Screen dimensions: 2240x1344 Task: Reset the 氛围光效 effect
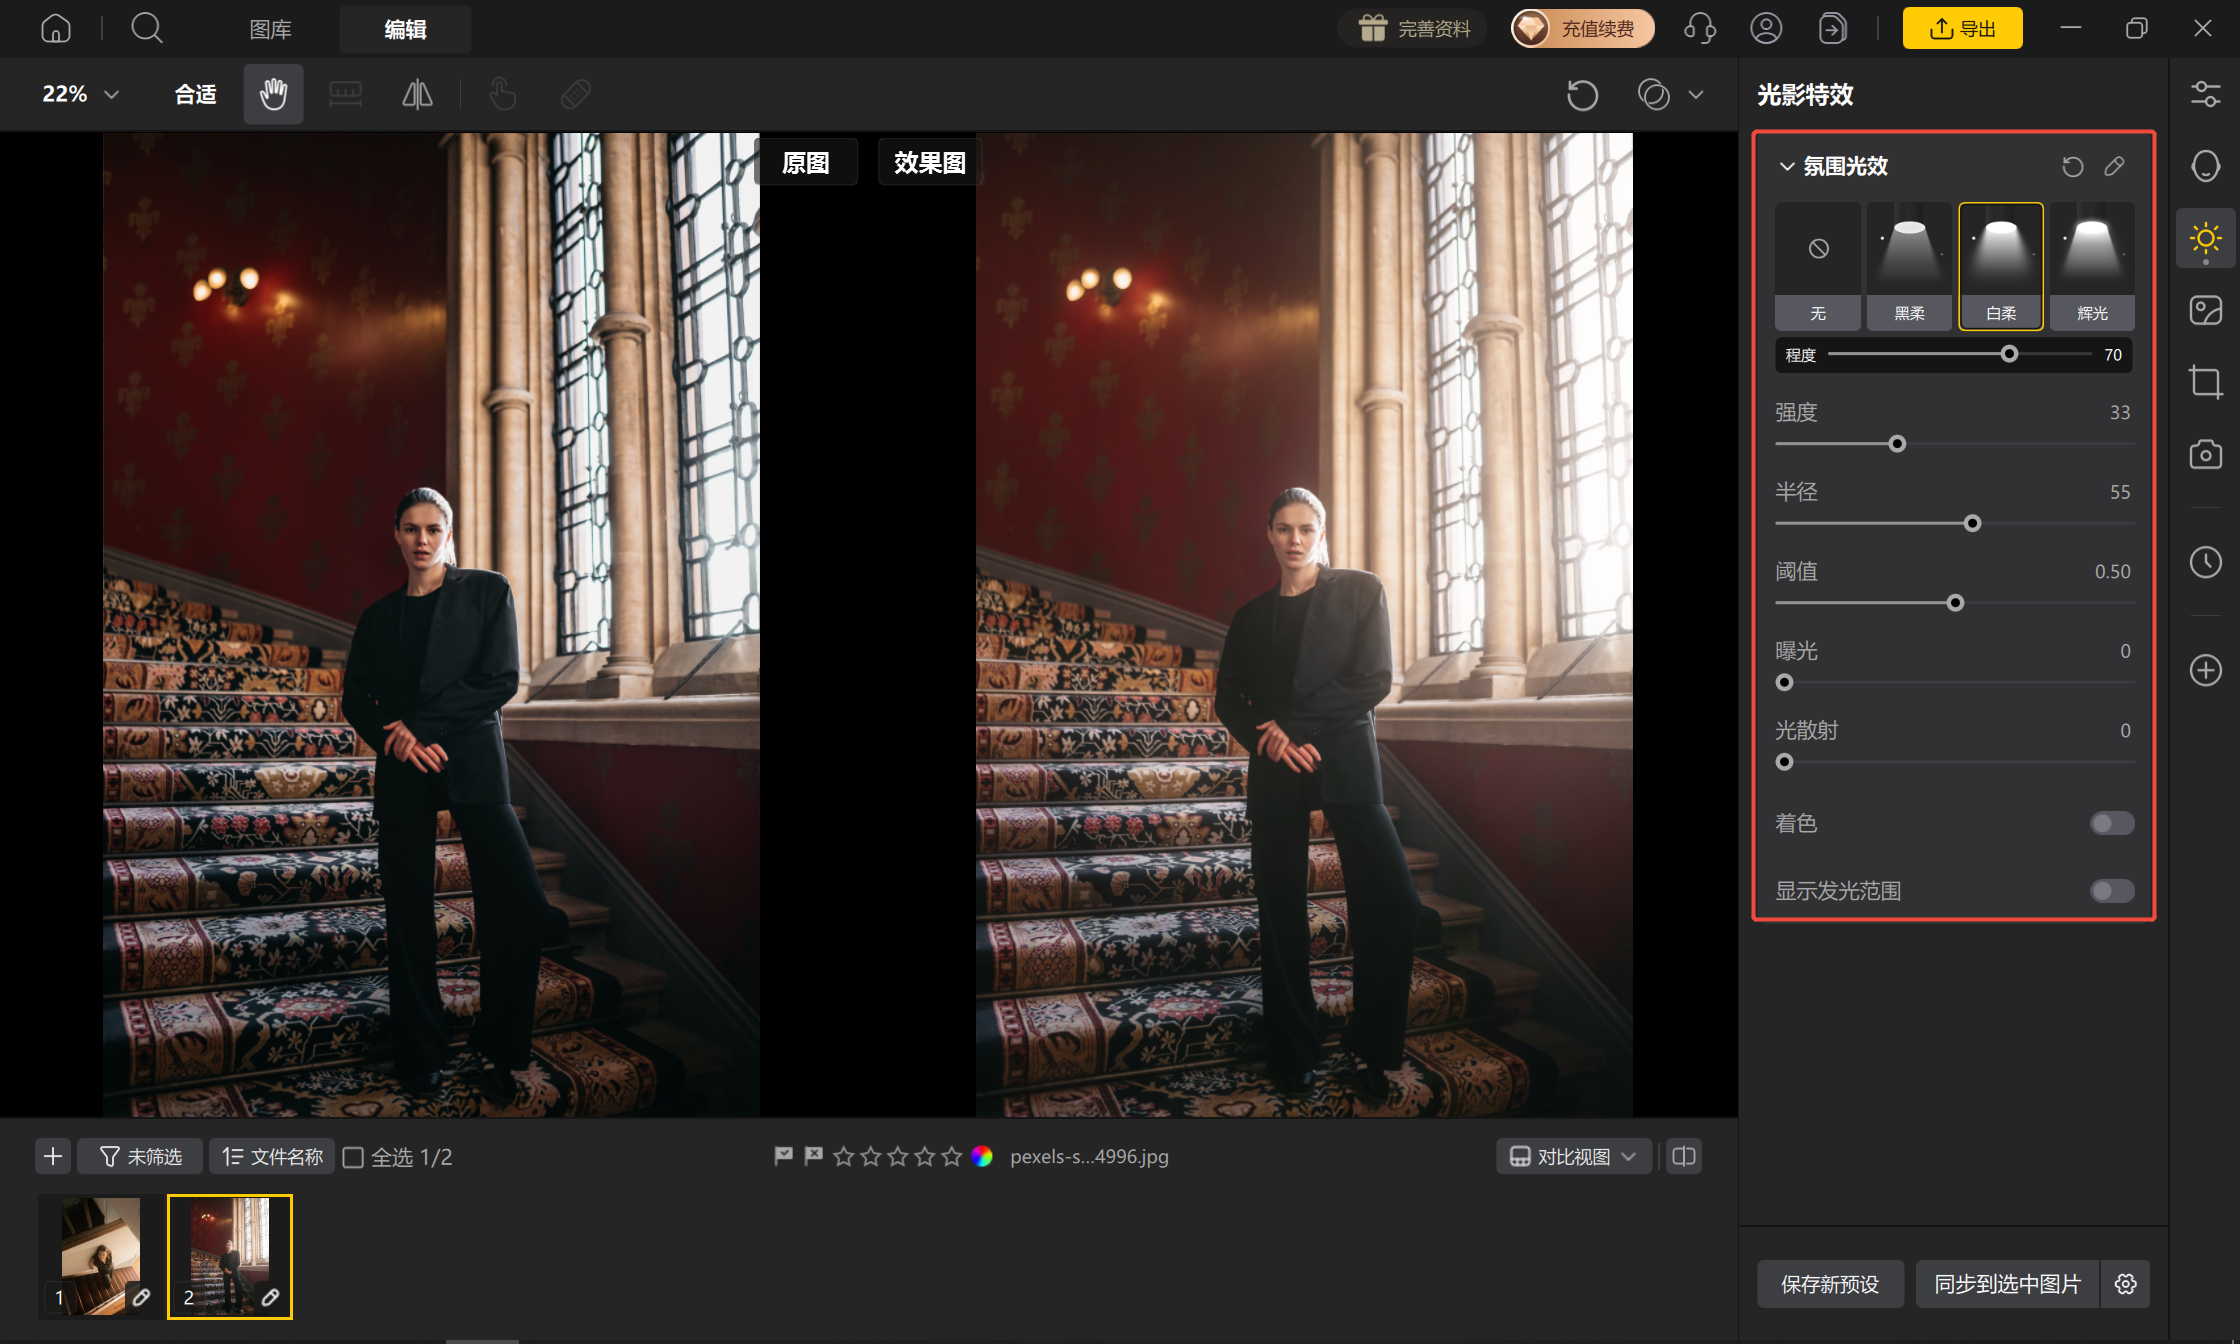(x=2072, y=166)
